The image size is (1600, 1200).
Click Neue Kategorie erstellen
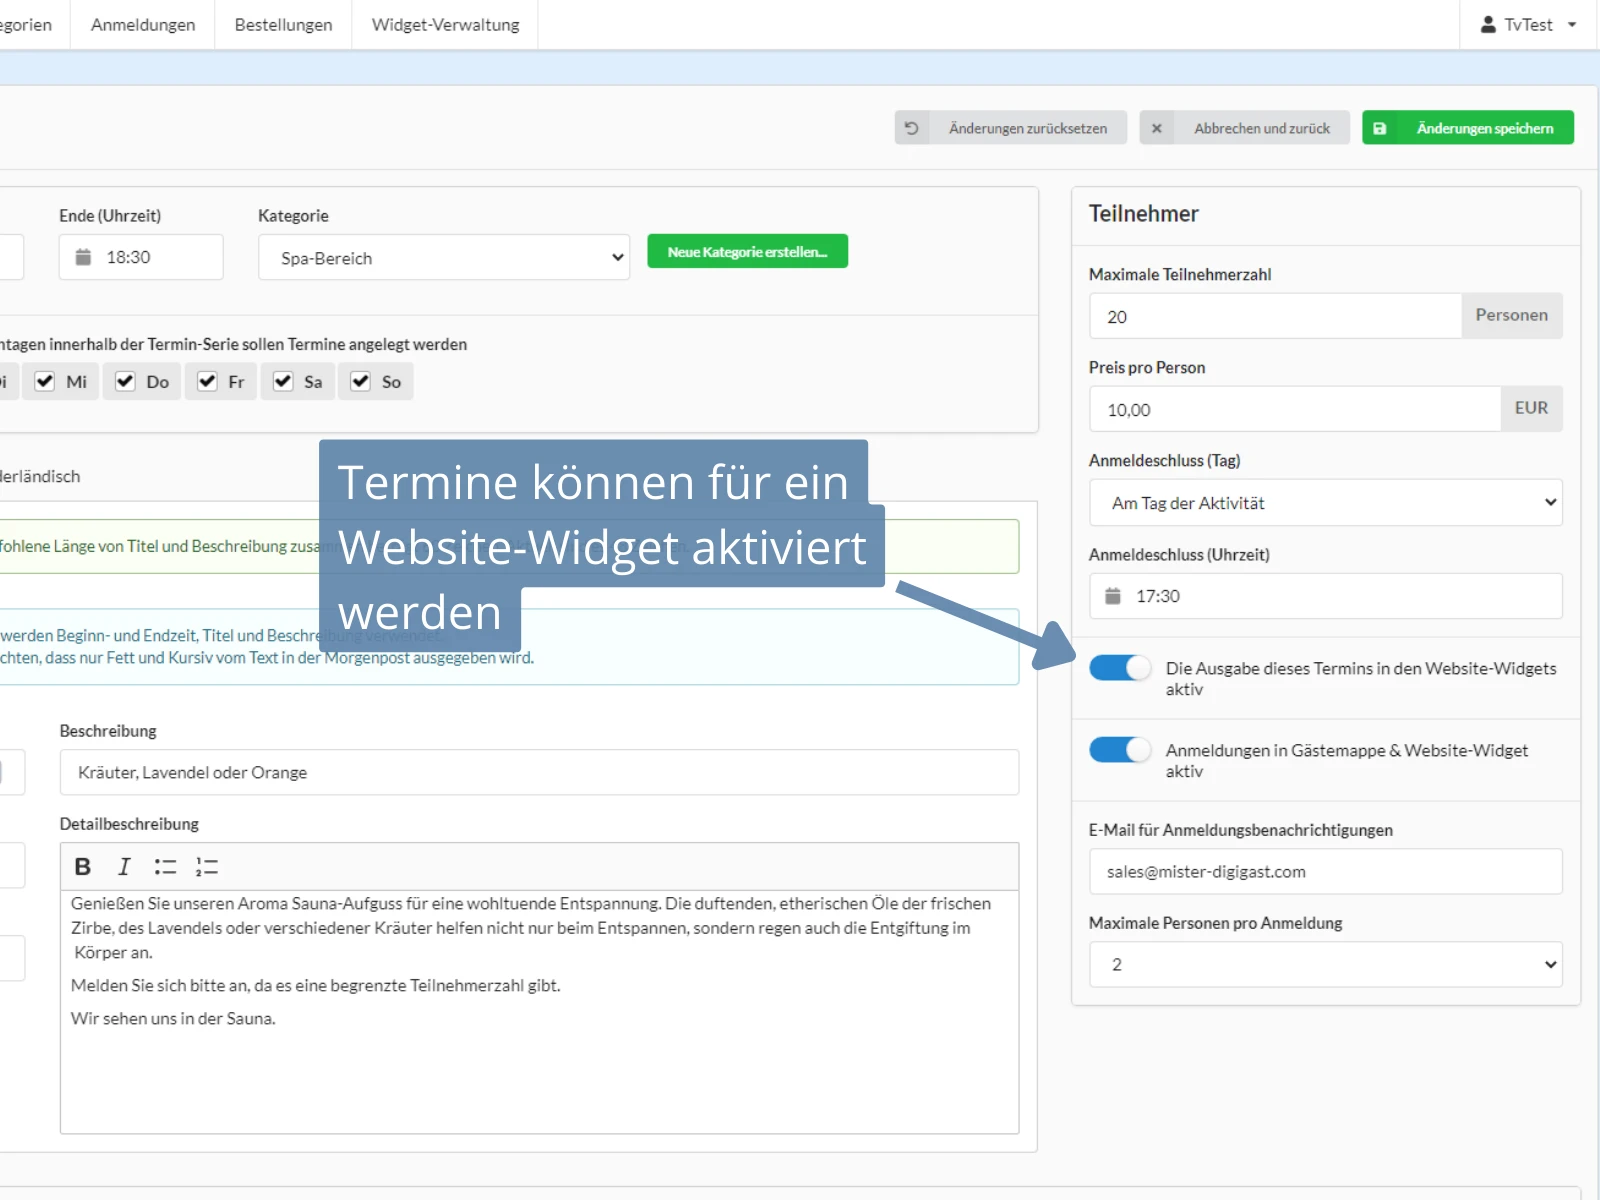coord(747,251)
